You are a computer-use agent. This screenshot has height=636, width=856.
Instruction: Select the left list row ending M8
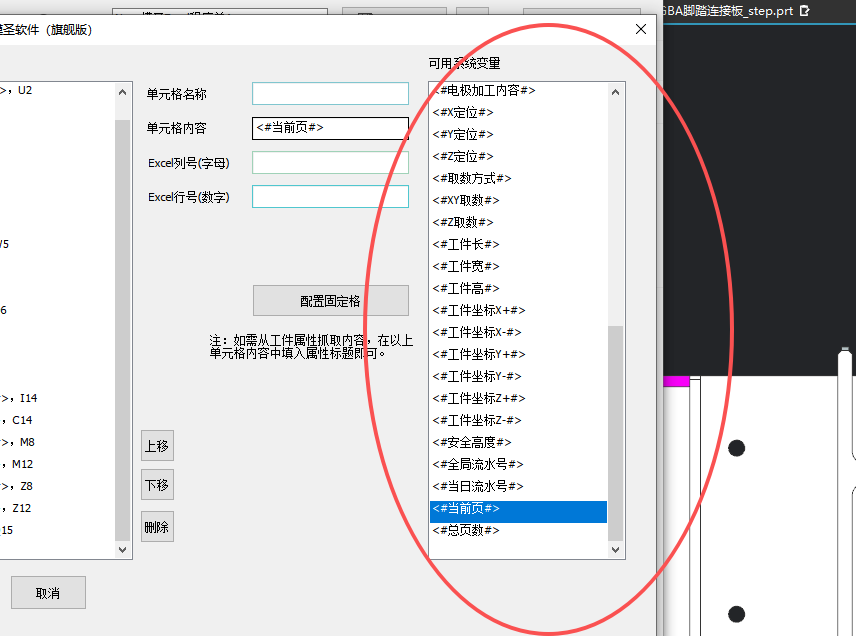57,442
